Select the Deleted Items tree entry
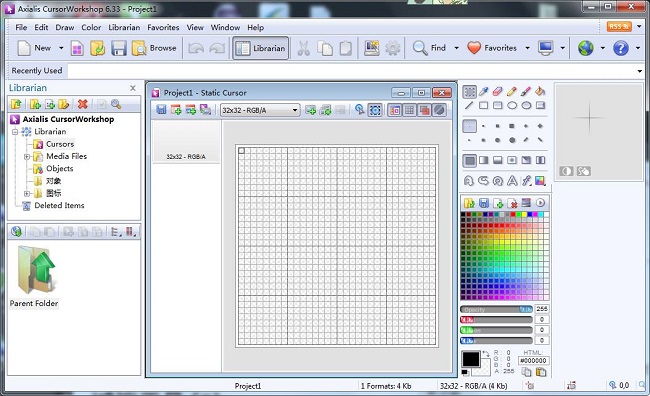The width and height of the screenshot is (650, 396). tap(59, 206)
